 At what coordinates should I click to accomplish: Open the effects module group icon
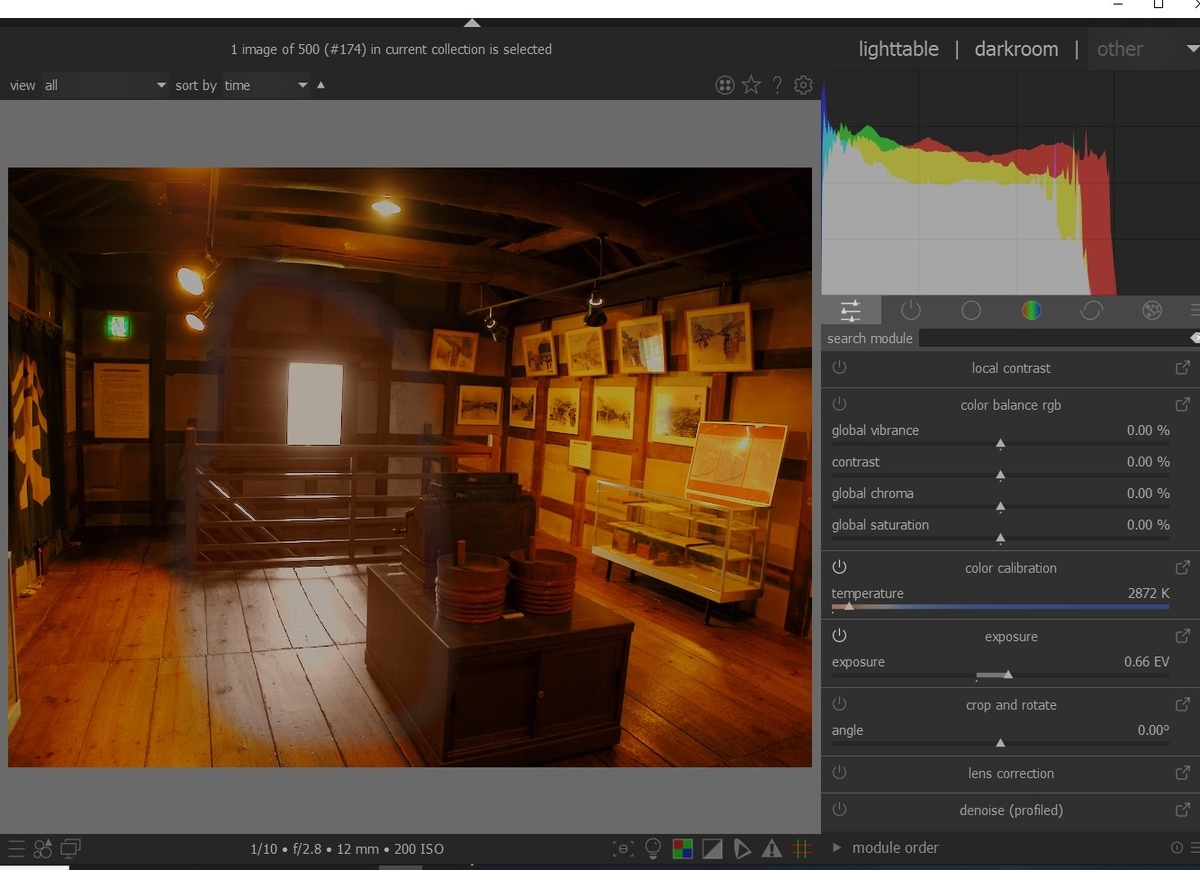pos(1151,310)
